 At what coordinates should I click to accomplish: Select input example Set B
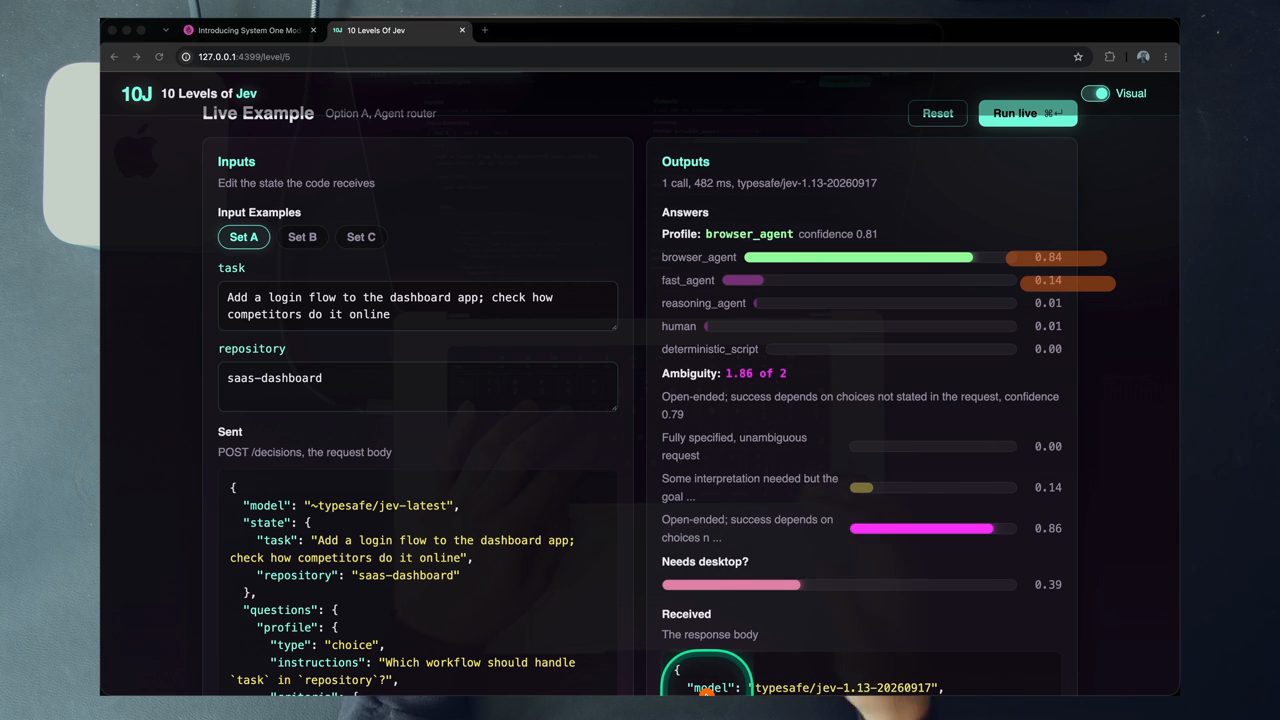coord(302,237)
